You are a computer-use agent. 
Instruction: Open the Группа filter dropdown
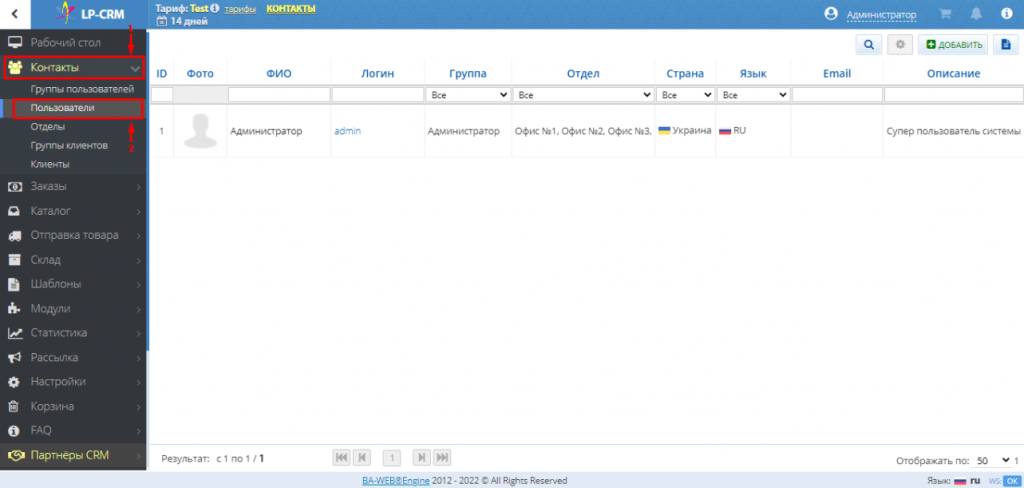click(468, 95)
